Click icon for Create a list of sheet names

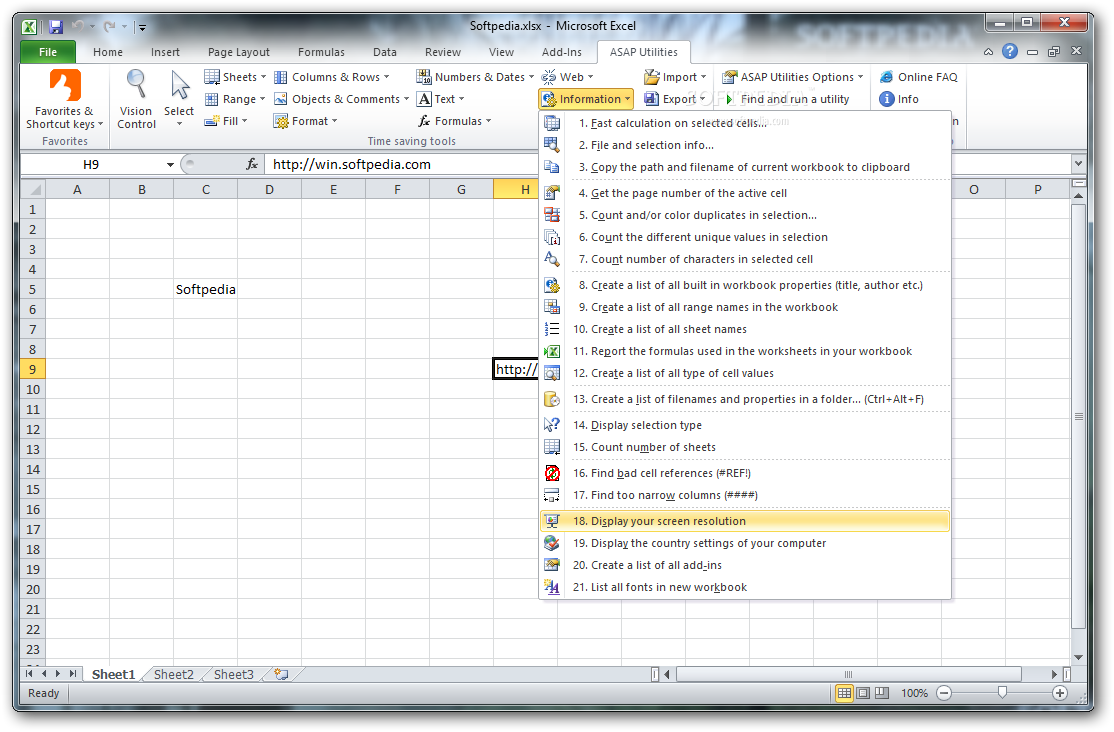(x=552, y=329)
